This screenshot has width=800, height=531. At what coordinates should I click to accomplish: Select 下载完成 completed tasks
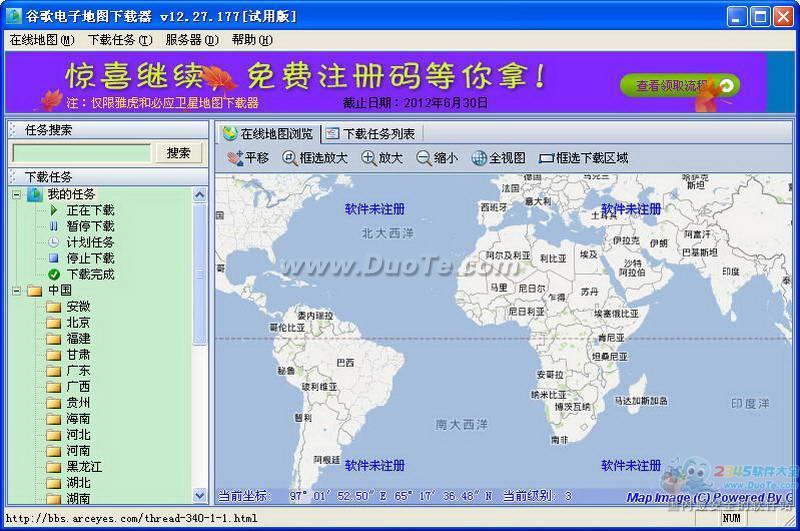click(x=90, y=274)
